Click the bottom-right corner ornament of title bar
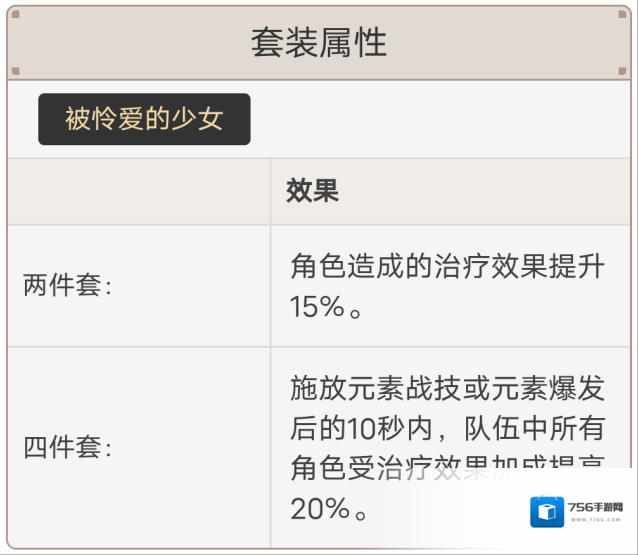 point(622,71)
